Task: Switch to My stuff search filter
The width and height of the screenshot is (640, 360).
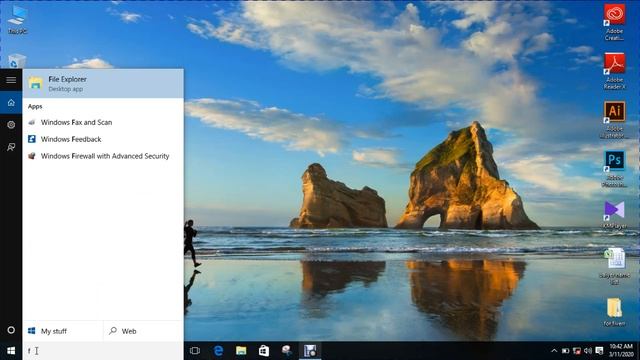Action: point(63,331)
